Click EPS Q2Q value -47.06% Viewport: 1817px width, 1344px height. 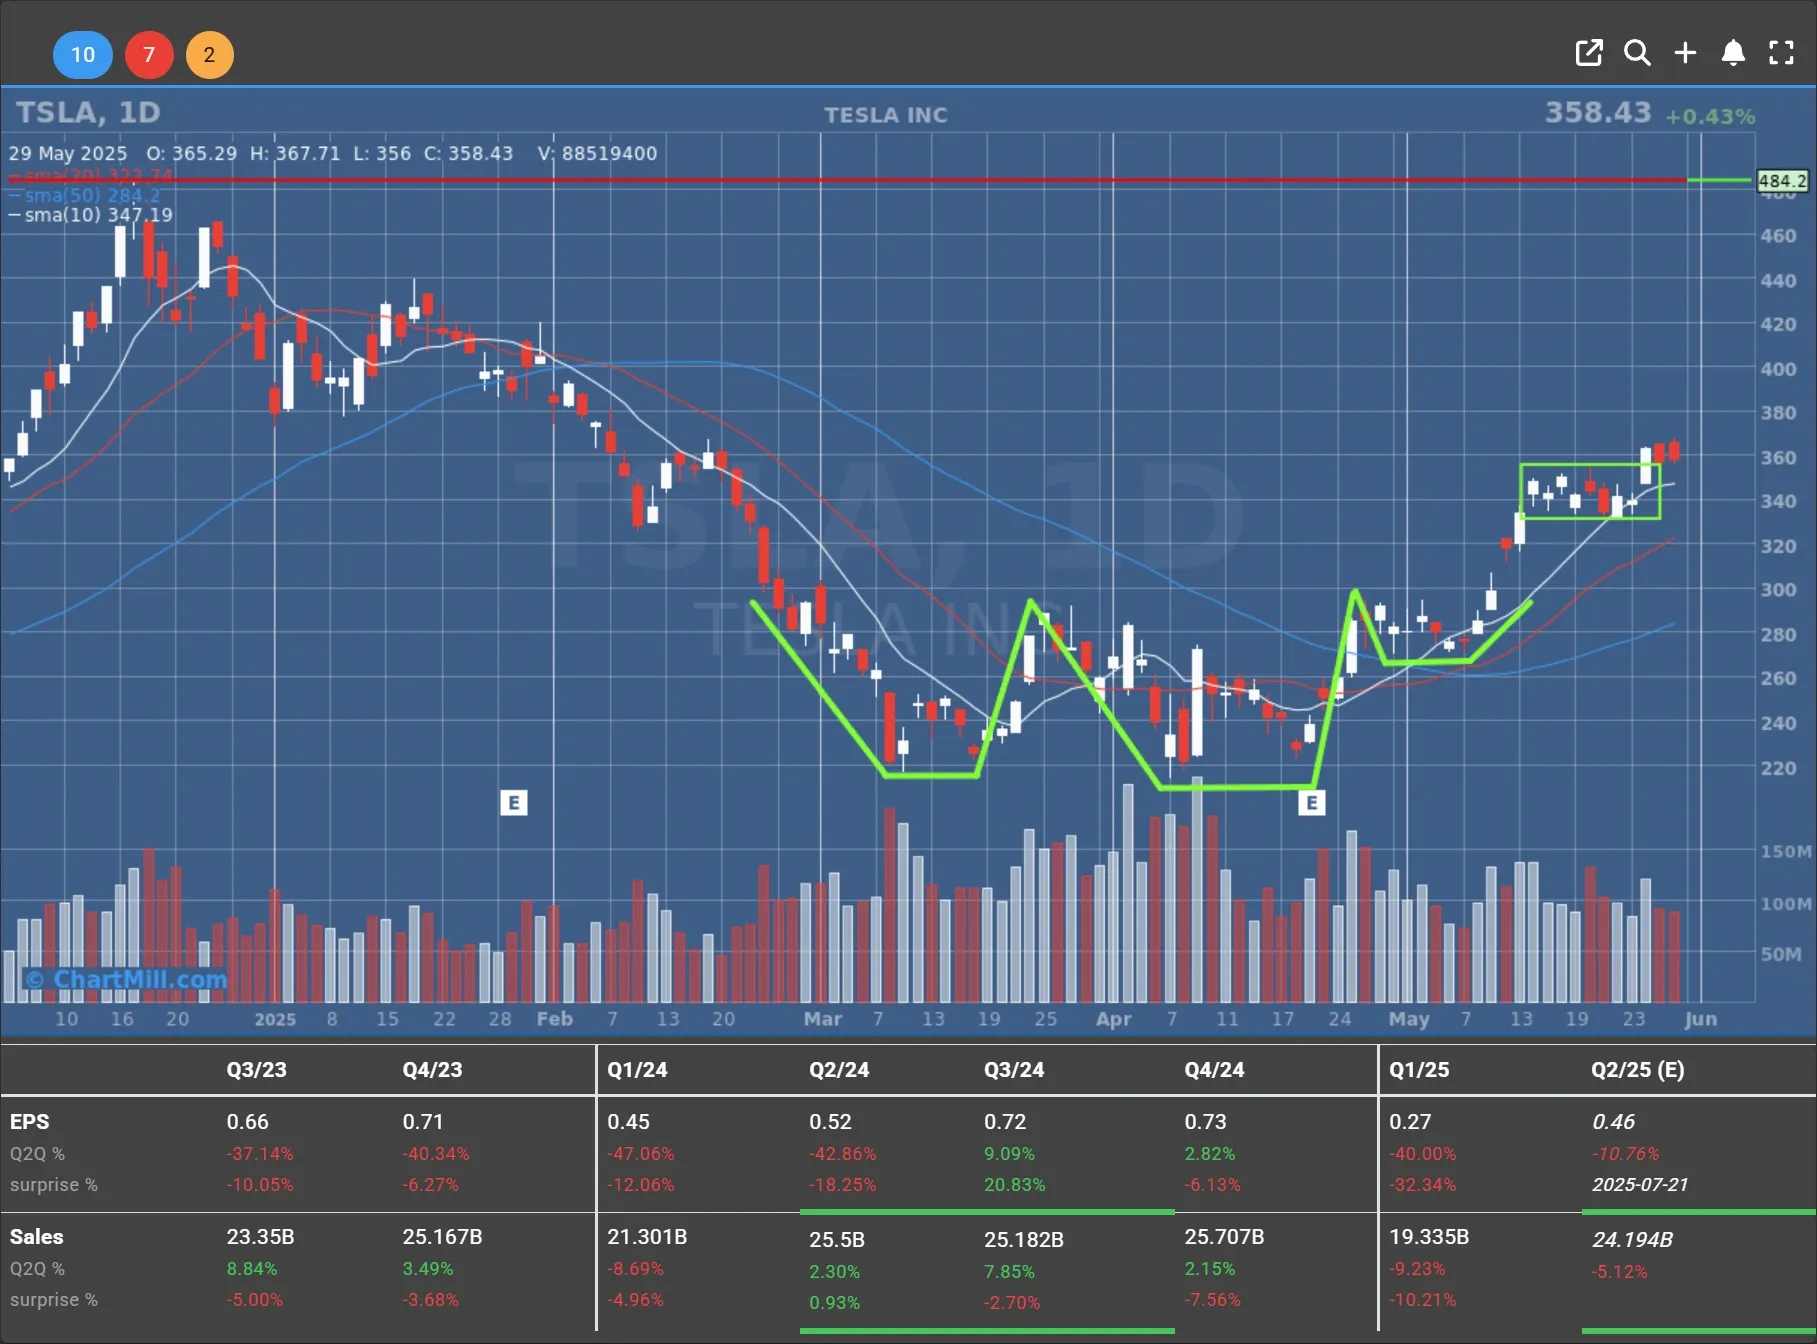[x=640, y=1153]
